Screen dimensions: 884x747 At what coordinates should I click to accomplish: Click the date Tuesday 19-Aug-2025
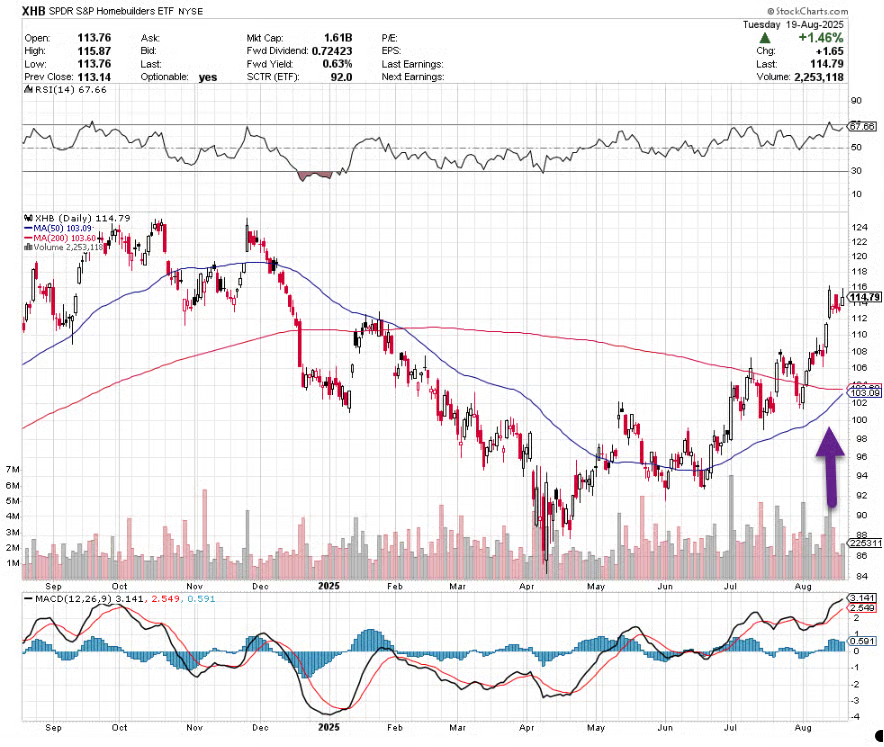pos(793,24)
